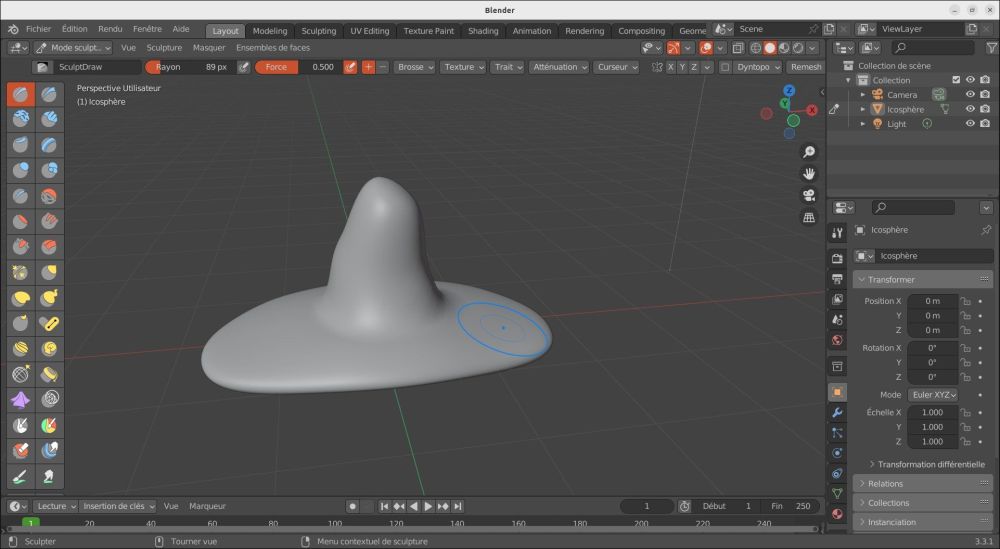Viewport: 1000px width, 549px height.
Task: Open the Euler XYZ rotation mode dropdown
Action: click(934, 395)
